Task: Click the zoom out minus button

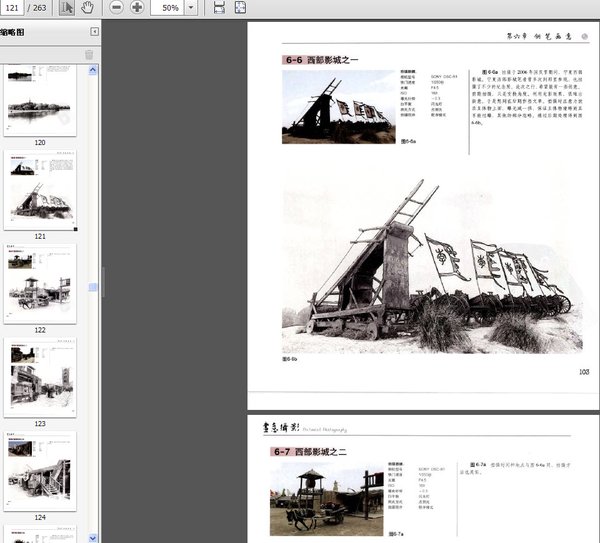Action: 116,8
